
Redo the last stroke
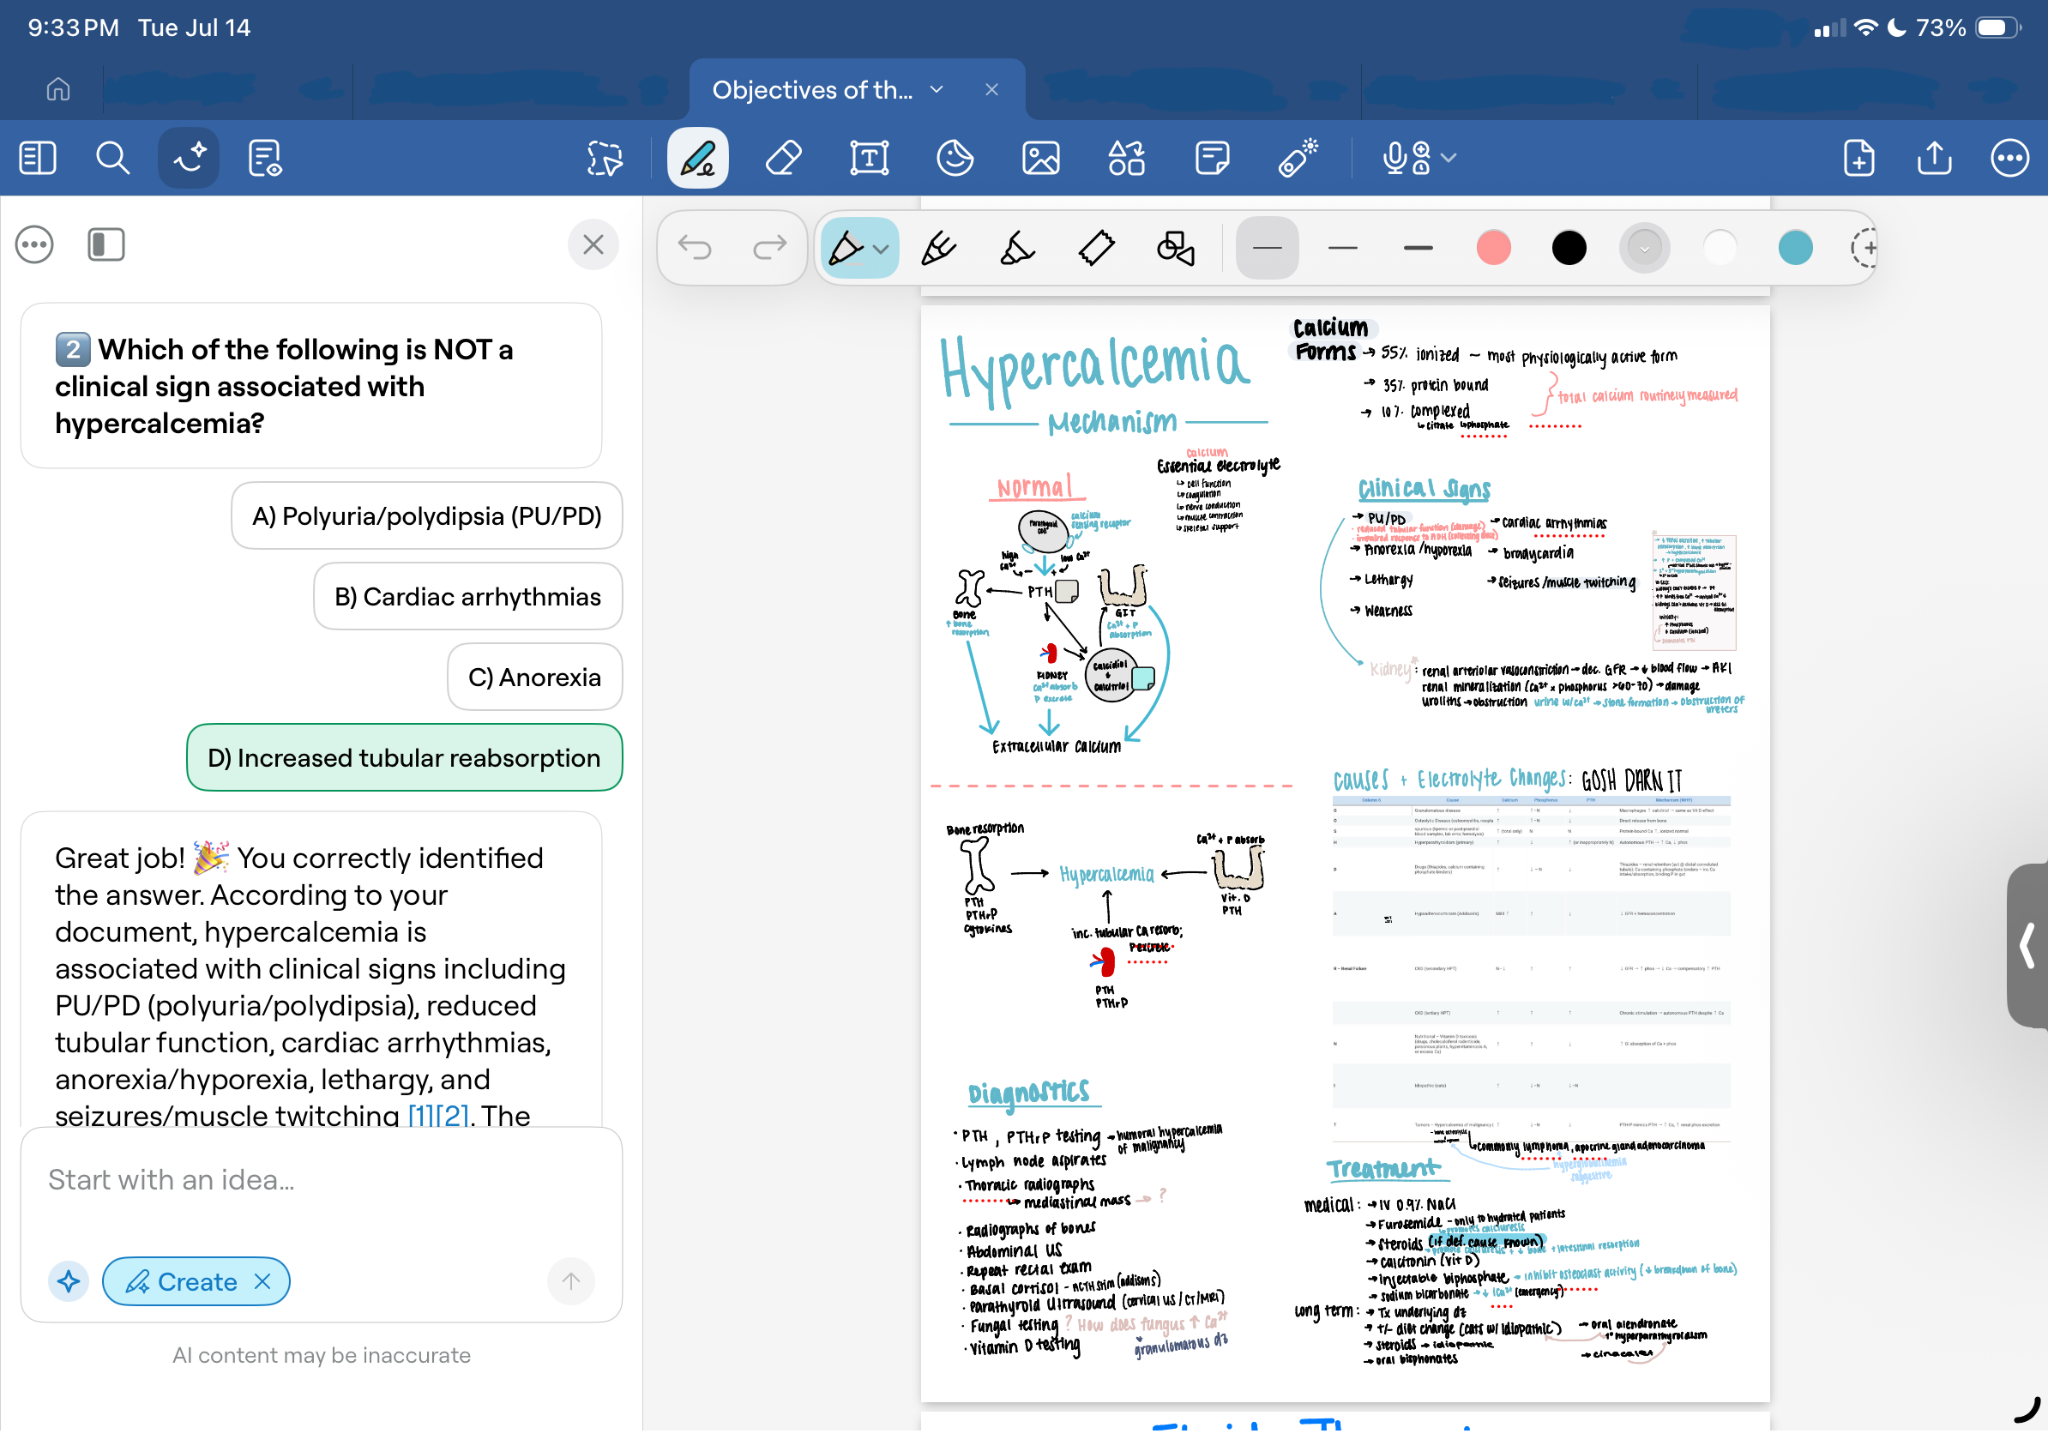769,247
